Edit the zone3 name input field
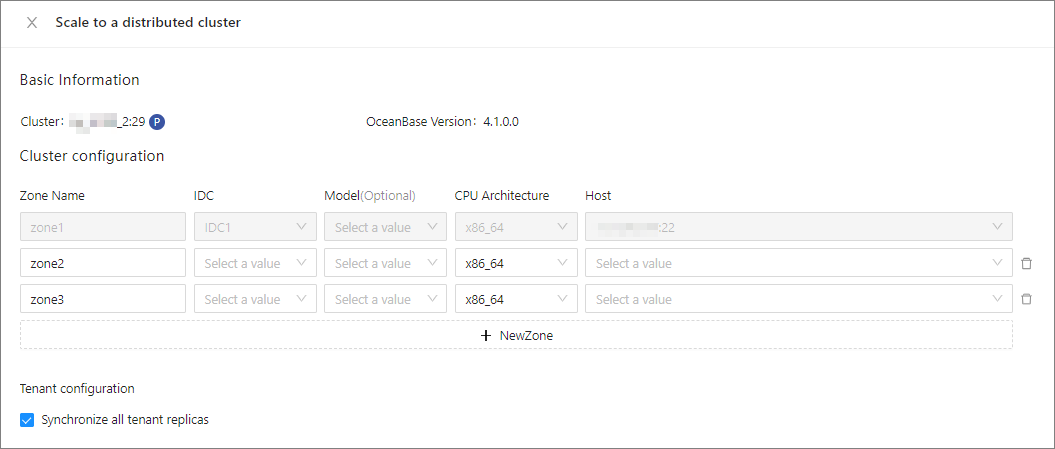 click(103, 299)
